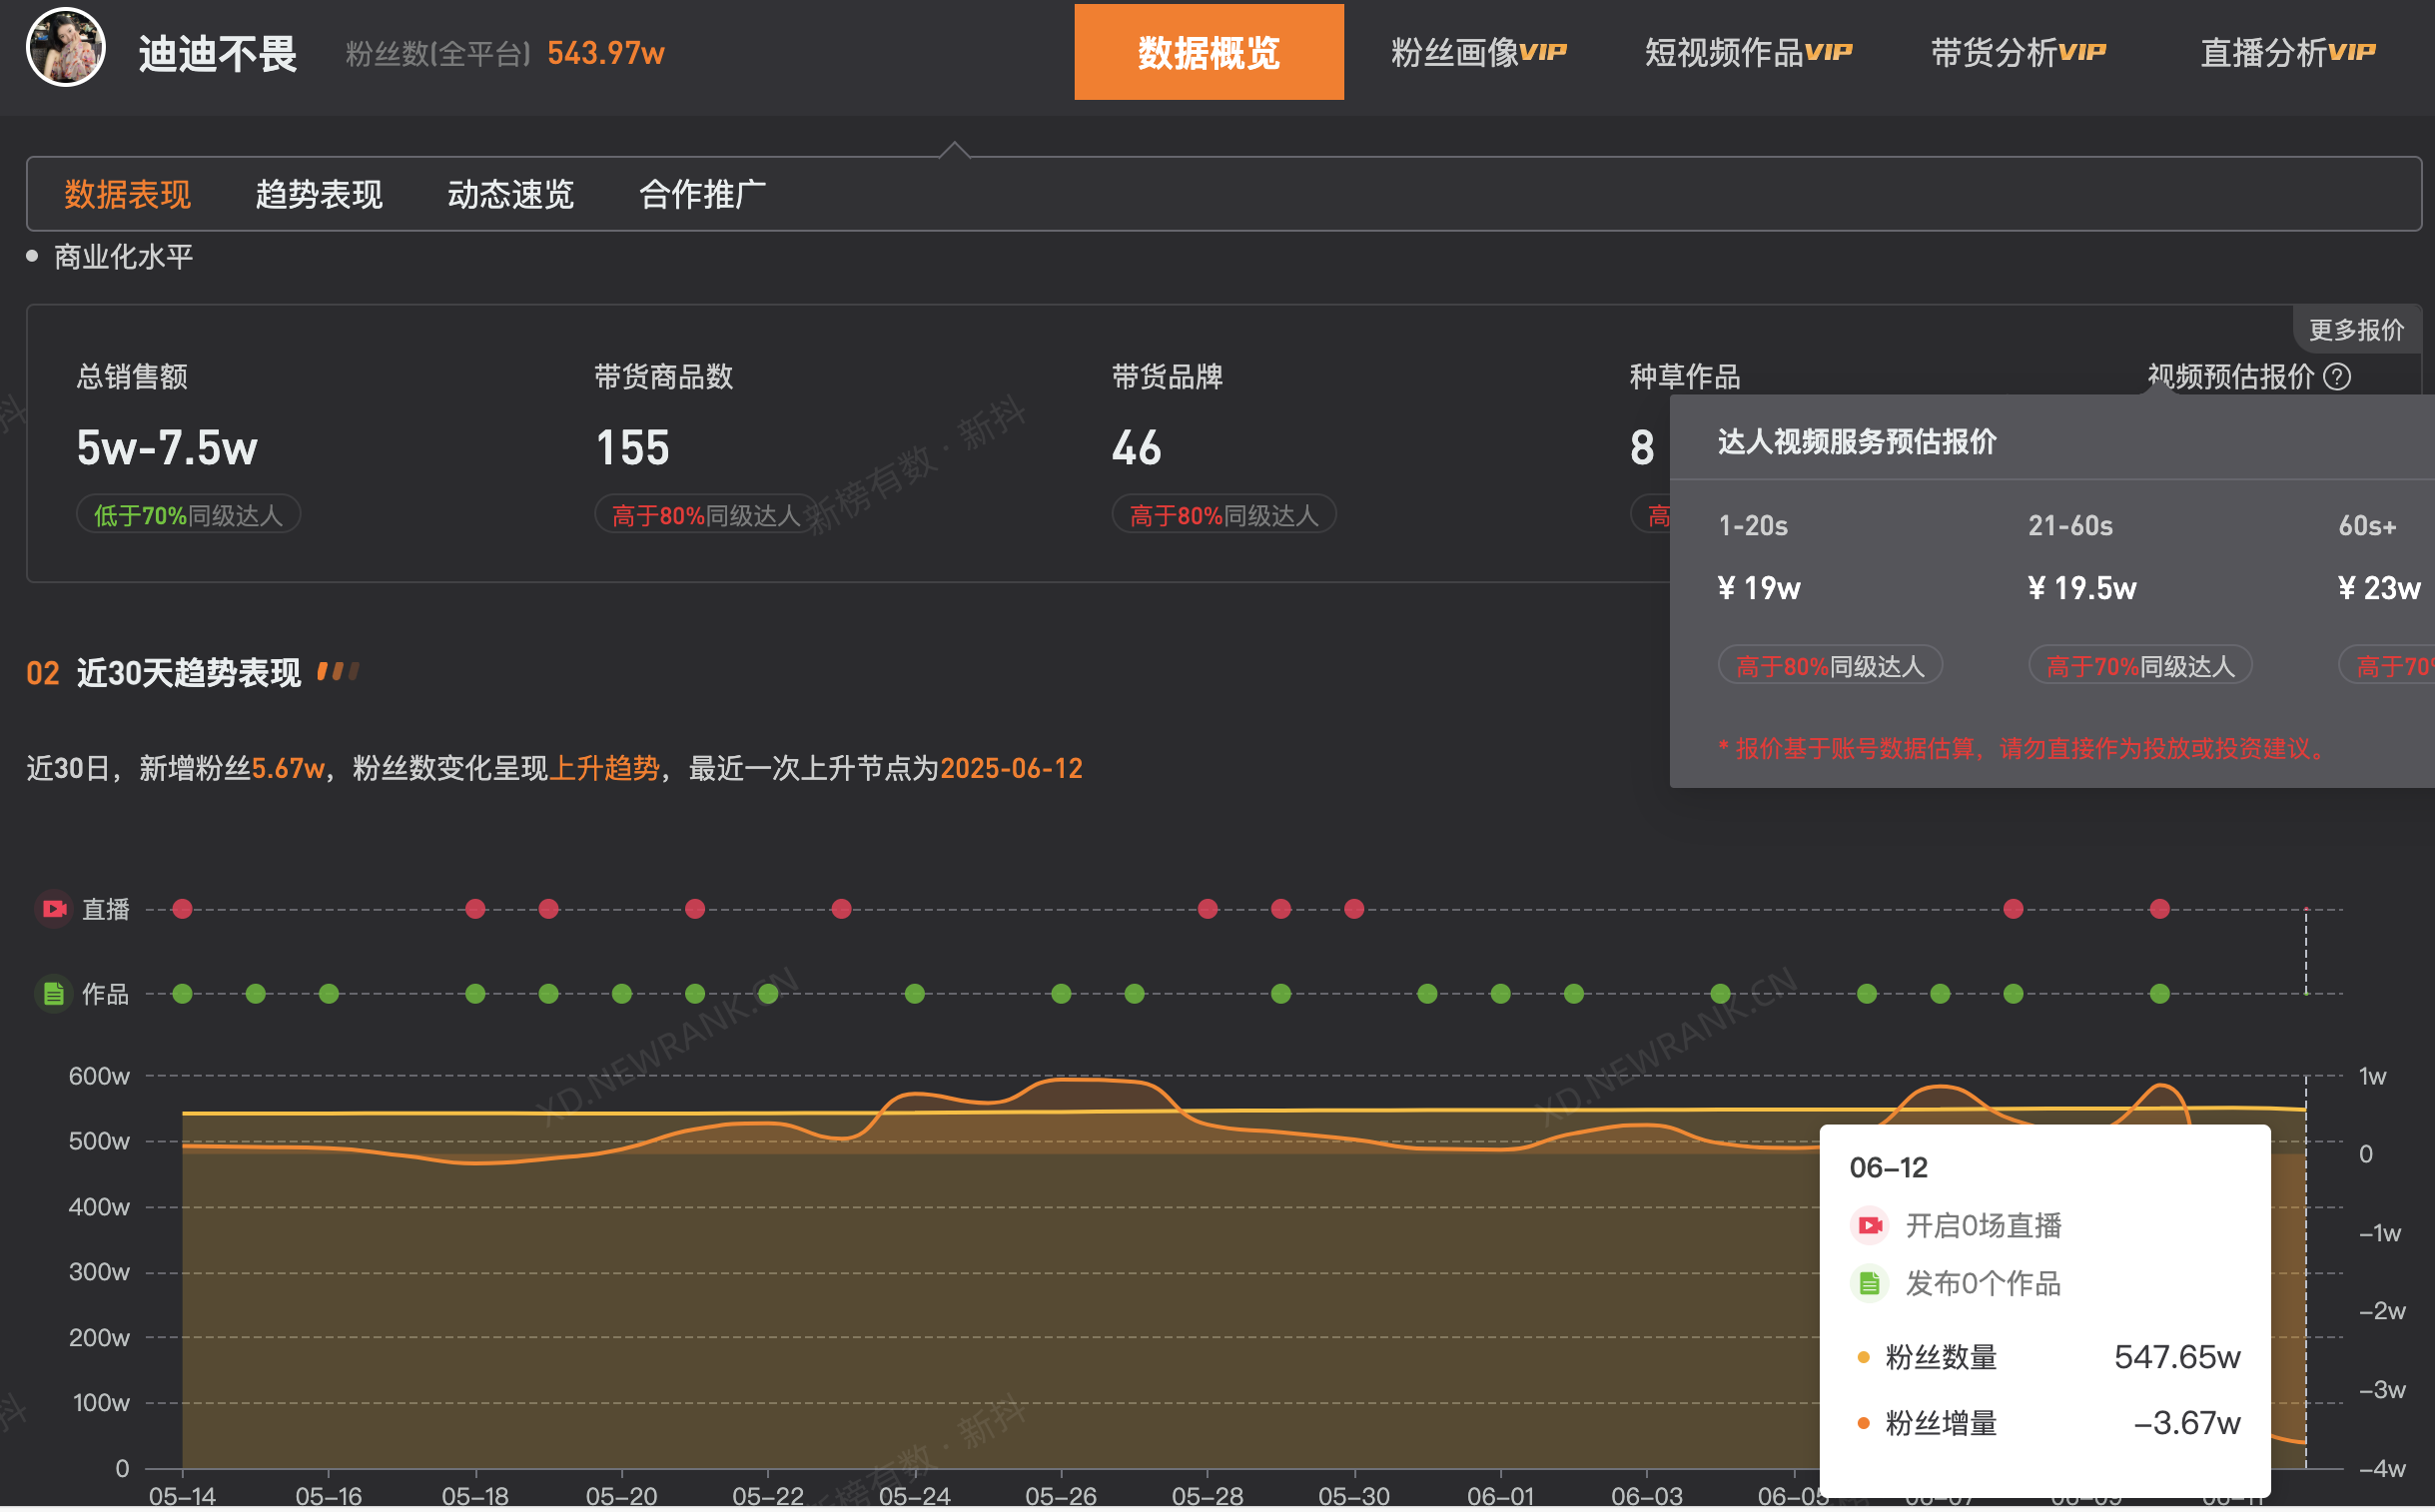Click the ¥ 19.5w price for 21-60s
This screenshot has height=1512, width=2435.
(2082, 588)
